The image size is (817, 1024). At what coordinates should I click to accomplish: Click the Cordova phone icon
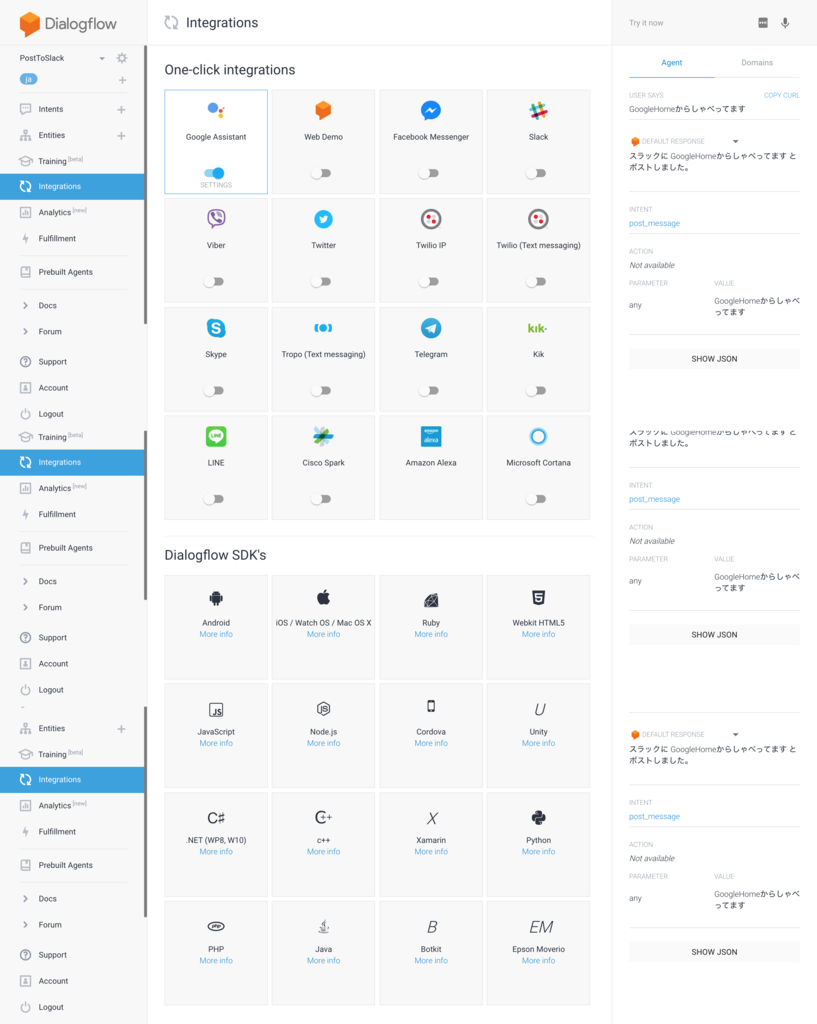coord(431,706)
